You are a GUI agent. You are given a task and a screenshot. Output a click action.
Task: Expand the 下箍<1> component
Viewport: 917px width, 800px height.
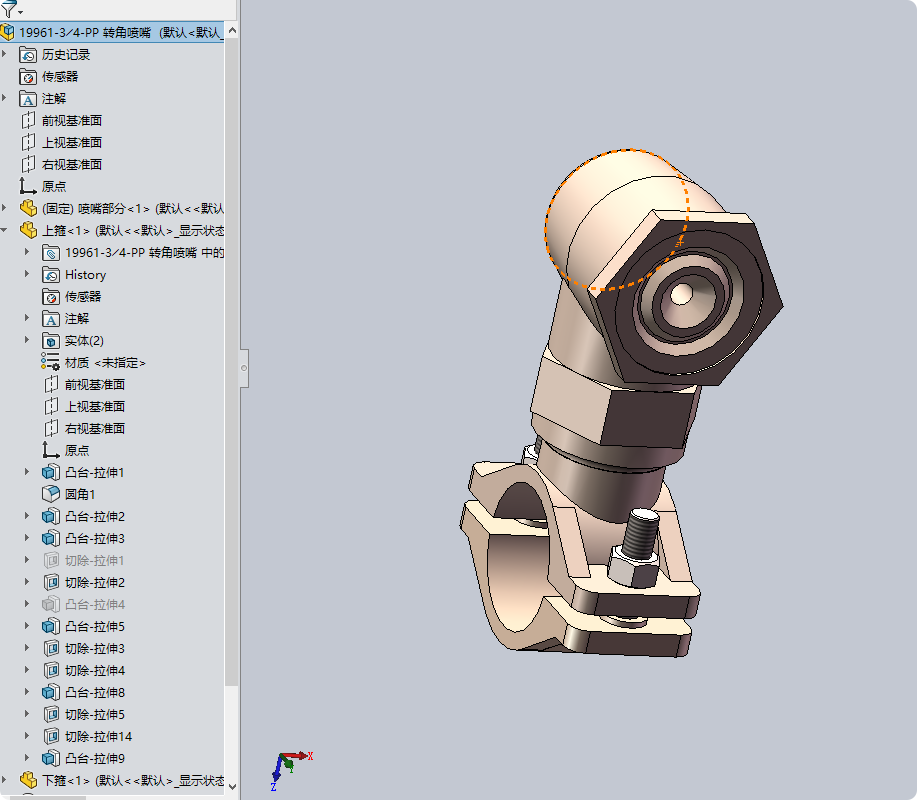click(x=5, y=780)
